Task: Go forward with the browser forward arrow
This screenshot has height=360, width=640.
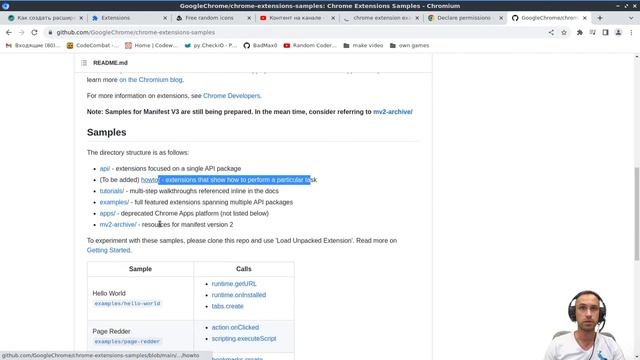Action: [21, 32]
